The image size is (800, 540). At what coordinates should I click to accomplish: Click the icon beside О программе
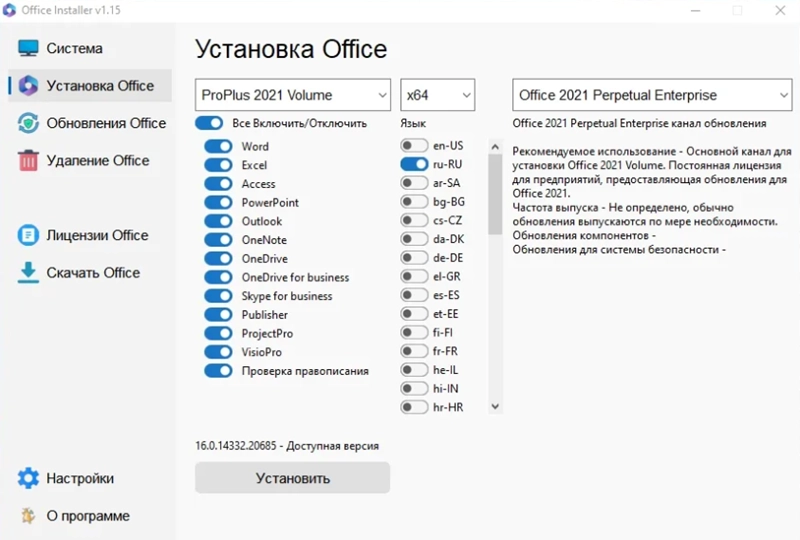click(28, 516)
